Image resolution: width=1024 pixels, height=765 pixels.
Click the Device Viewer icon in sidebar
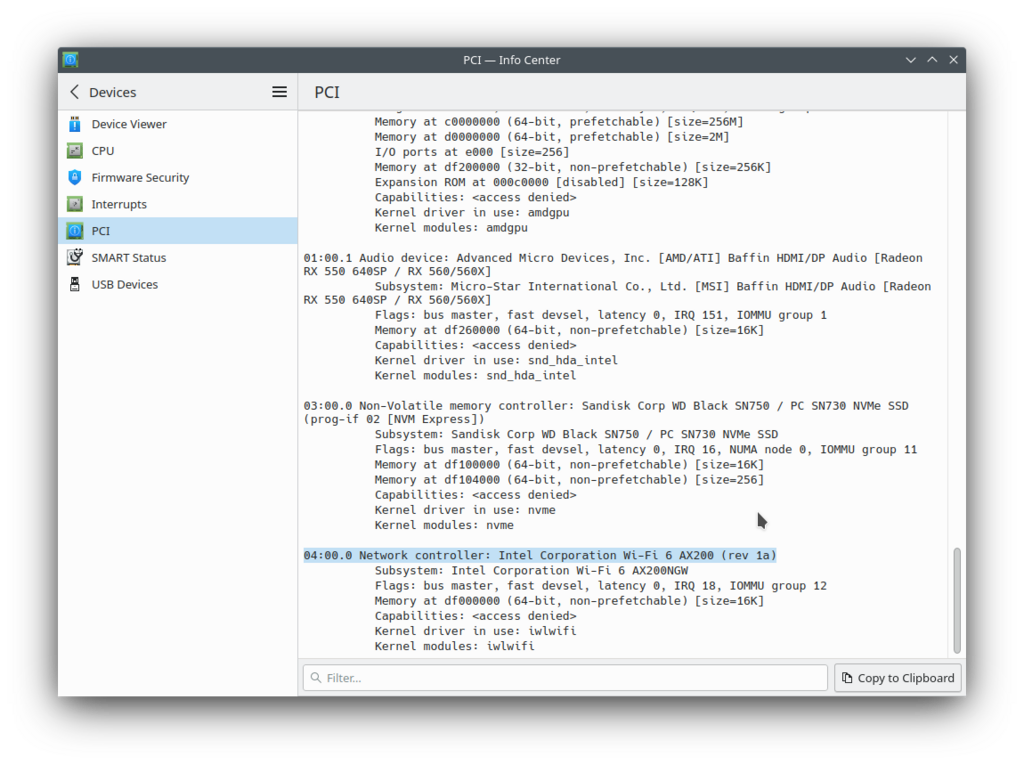[74, 124]
